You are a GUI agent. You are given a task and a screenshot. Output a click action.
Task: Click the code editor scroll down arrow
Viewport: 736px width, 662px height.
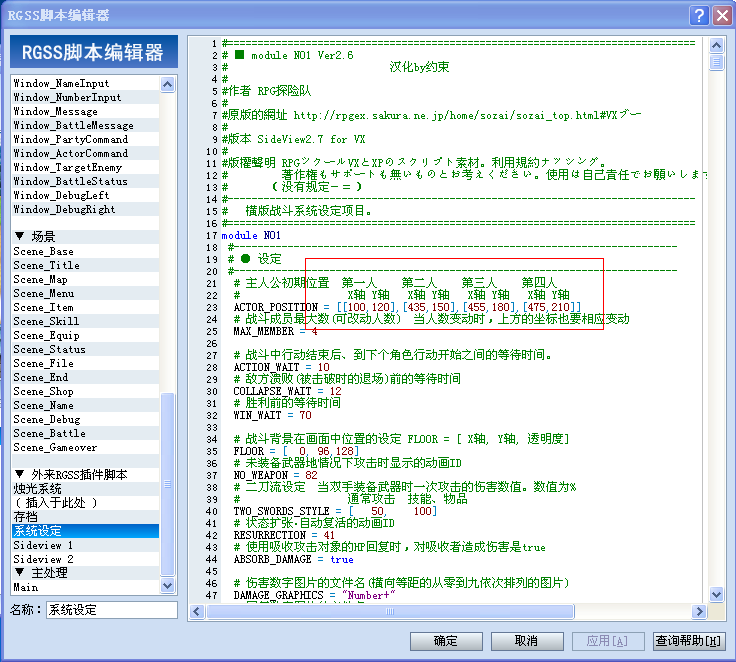coord(716,594)
